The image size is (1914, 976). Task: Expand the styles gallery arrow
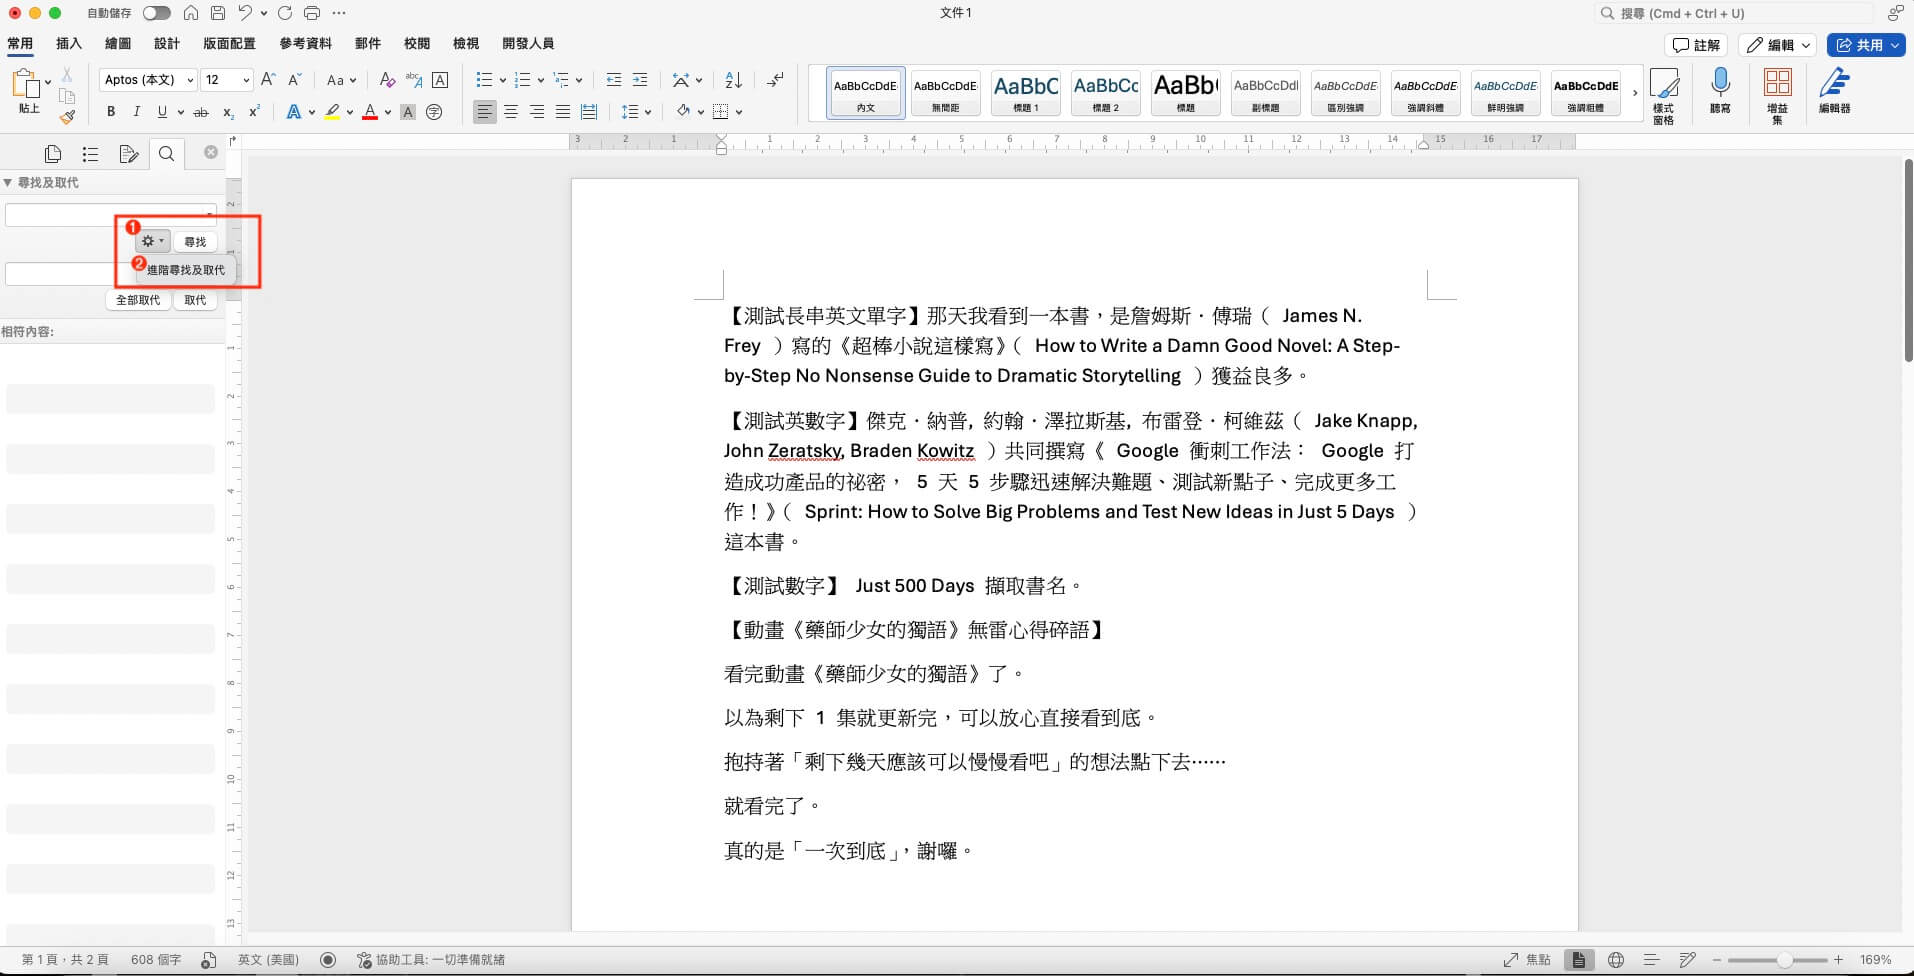pyautogui.click(x=1635, y=93)
